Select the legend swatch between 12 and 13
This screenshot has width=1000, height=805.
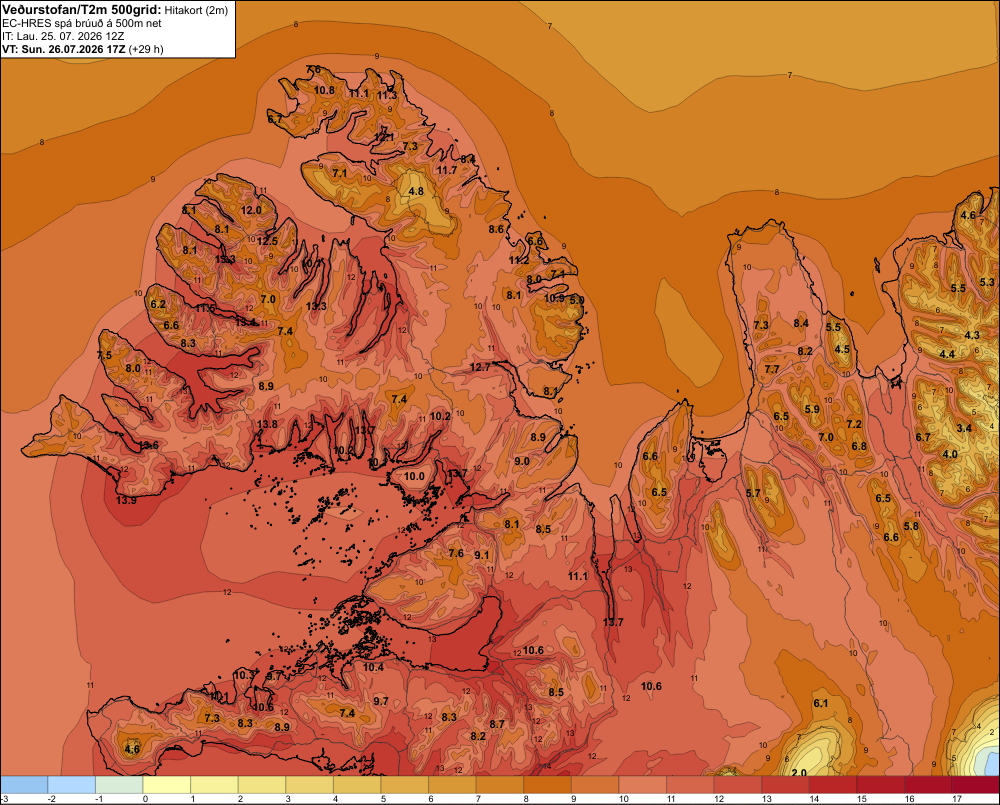(738, 785)
